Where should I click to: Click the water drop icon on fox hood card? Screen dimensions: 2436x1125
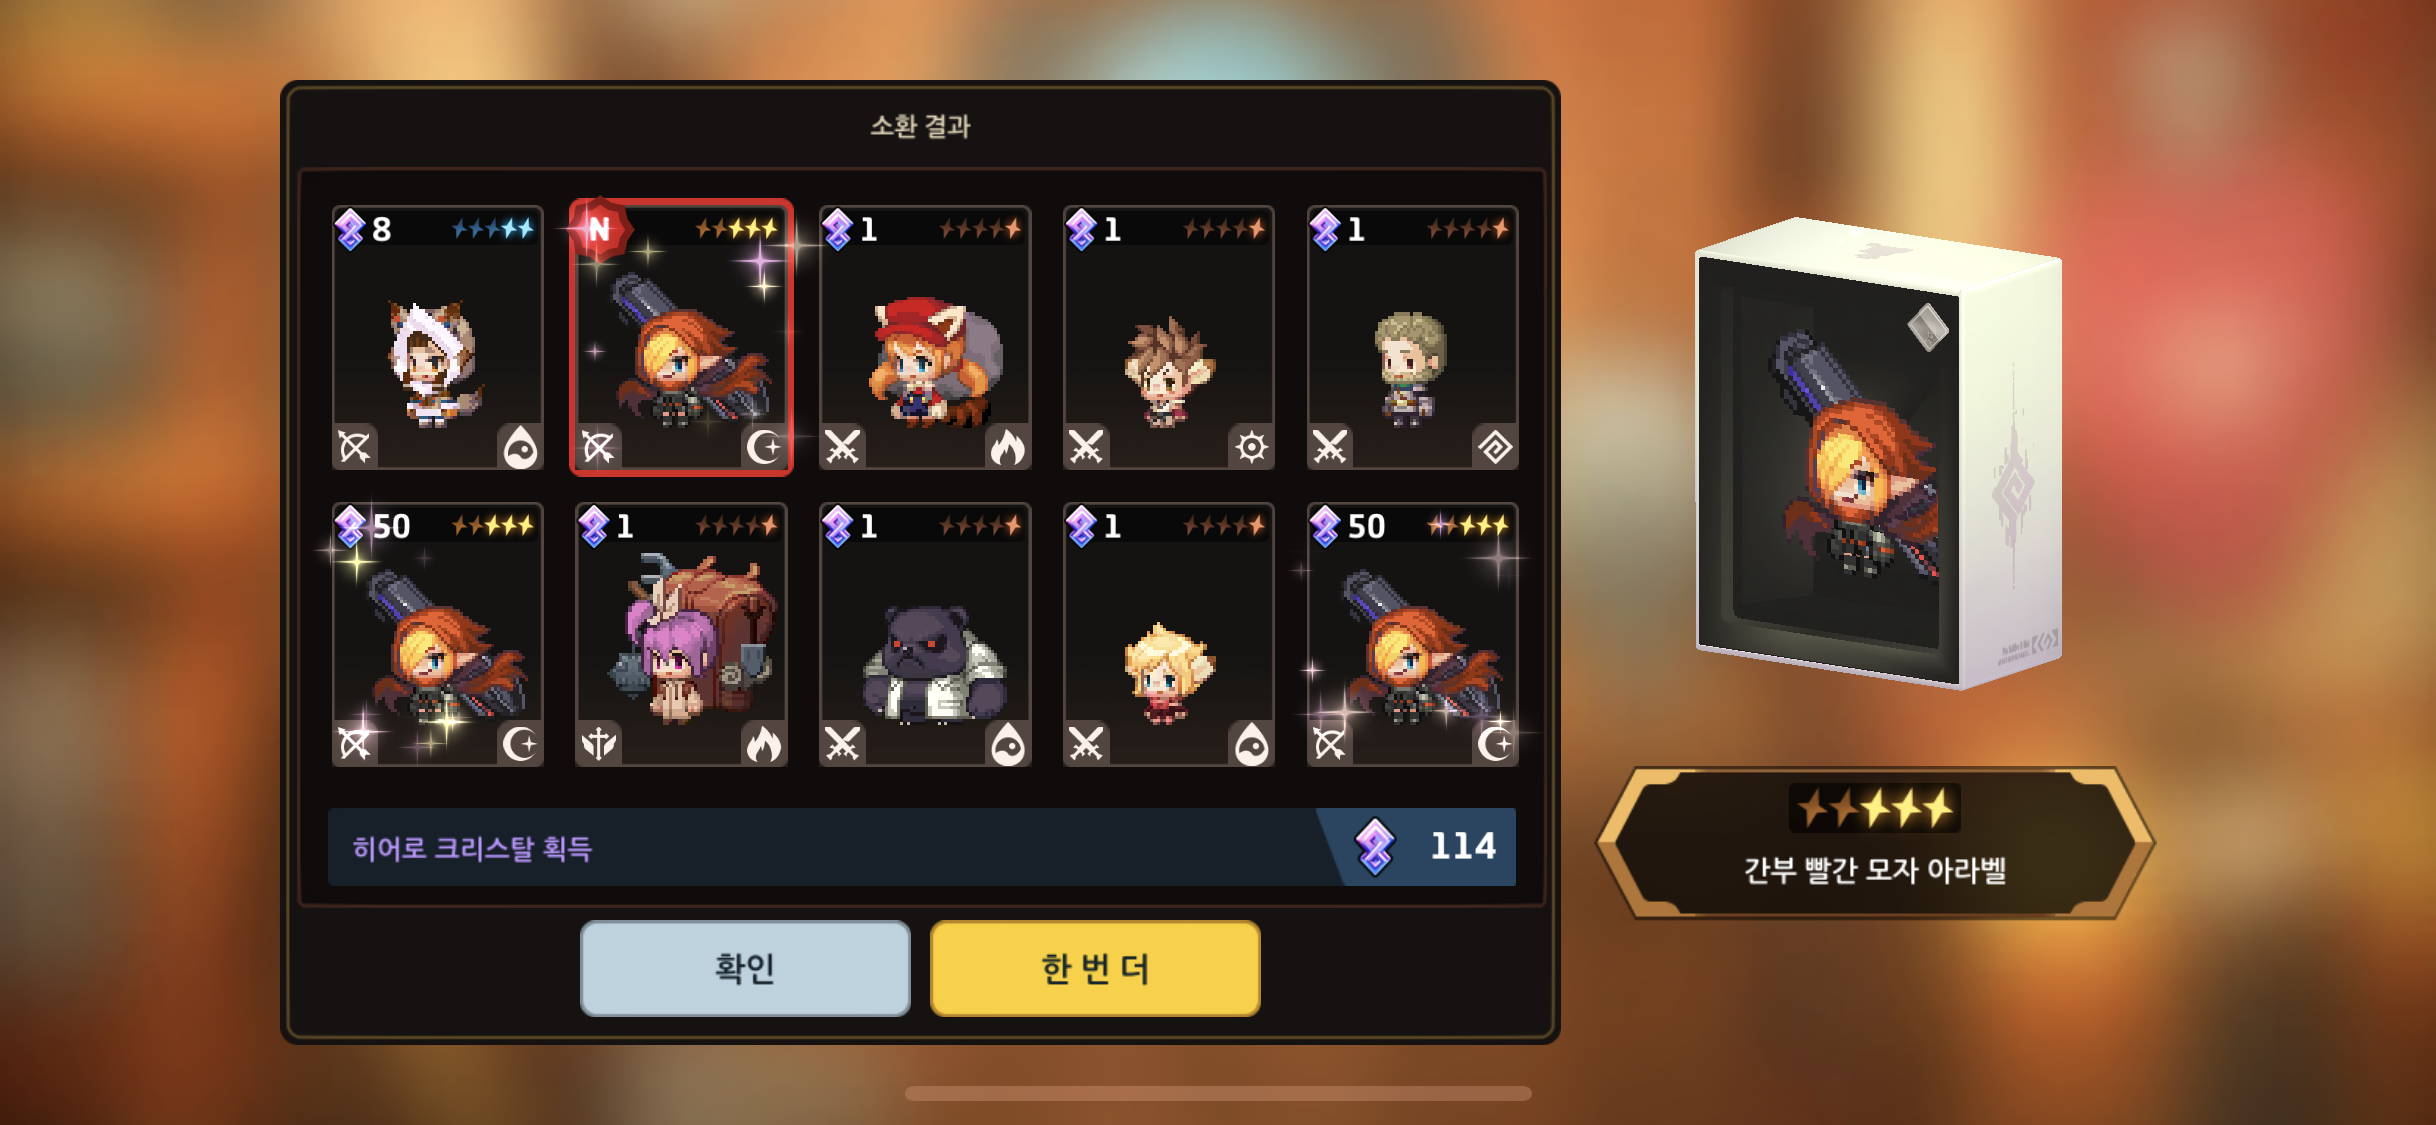(520, 447)
